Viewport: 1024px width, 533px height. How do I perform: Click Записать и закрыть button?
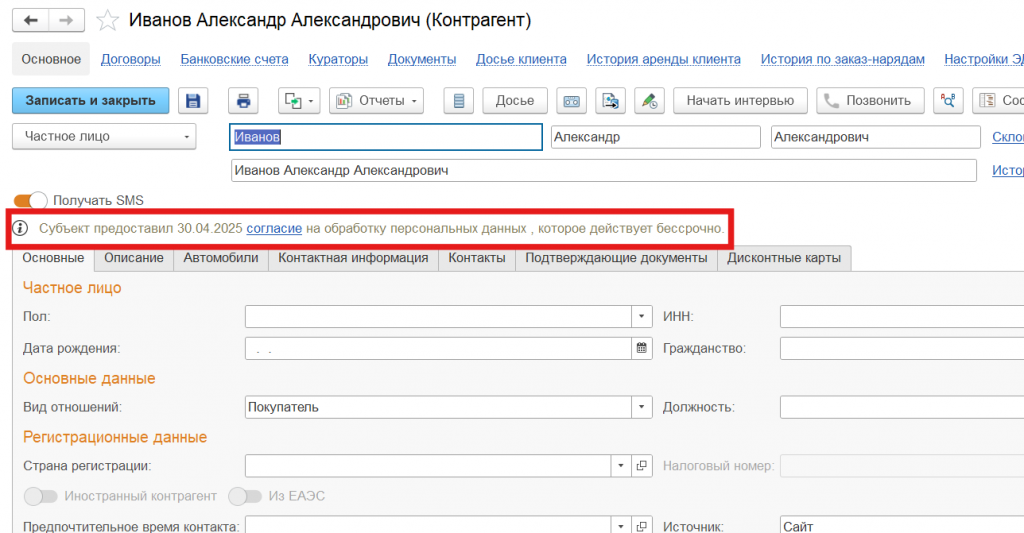click(x=91, y=101)
